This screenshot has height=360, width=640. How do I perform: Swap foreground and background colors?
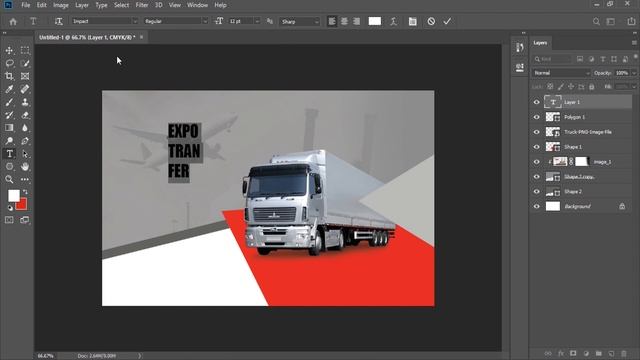point(25,191)
